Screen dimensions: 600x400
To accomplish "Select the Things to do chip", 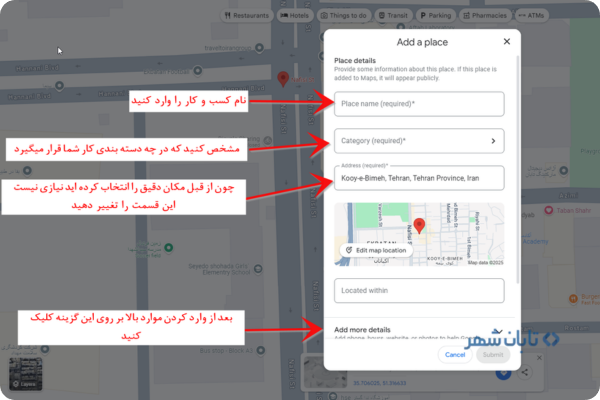I will click(x=344, y=15).
